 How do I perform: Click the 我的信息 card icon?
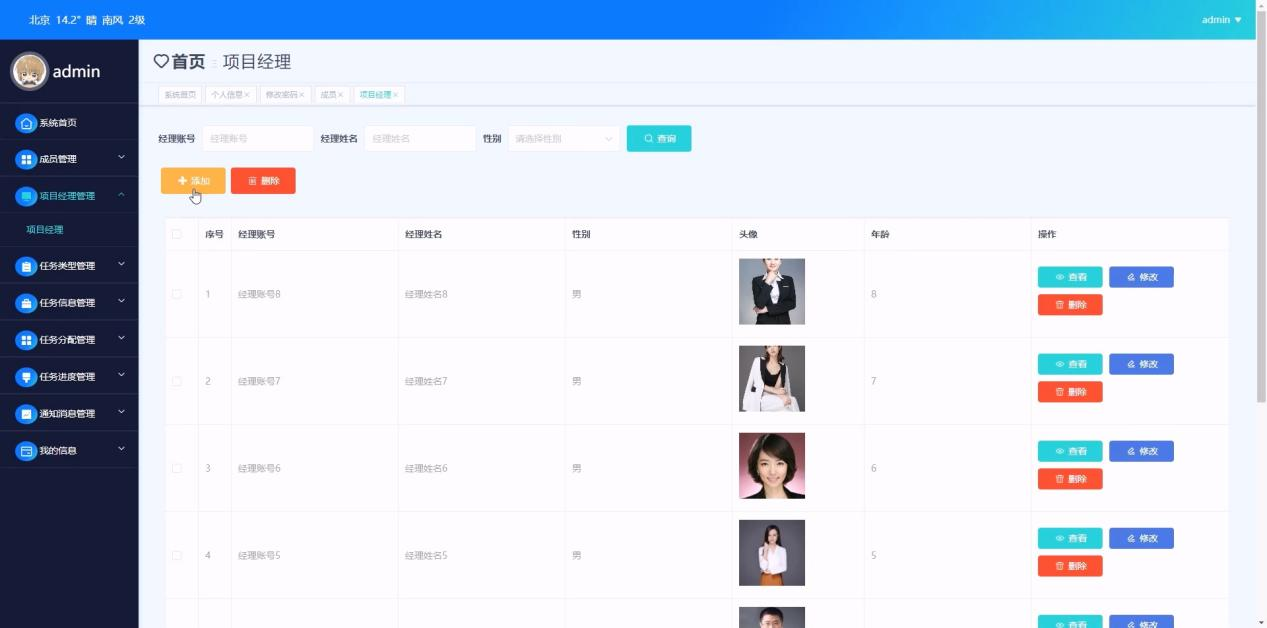(x=26, y=451)
